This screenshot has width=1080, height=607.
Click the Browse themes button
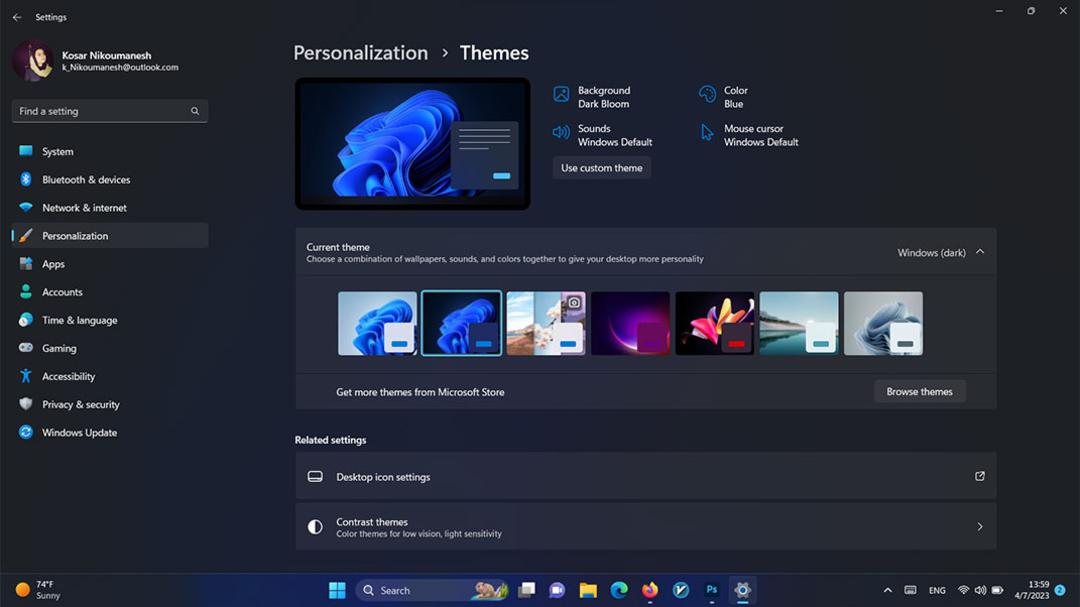[x=920, y=391]
